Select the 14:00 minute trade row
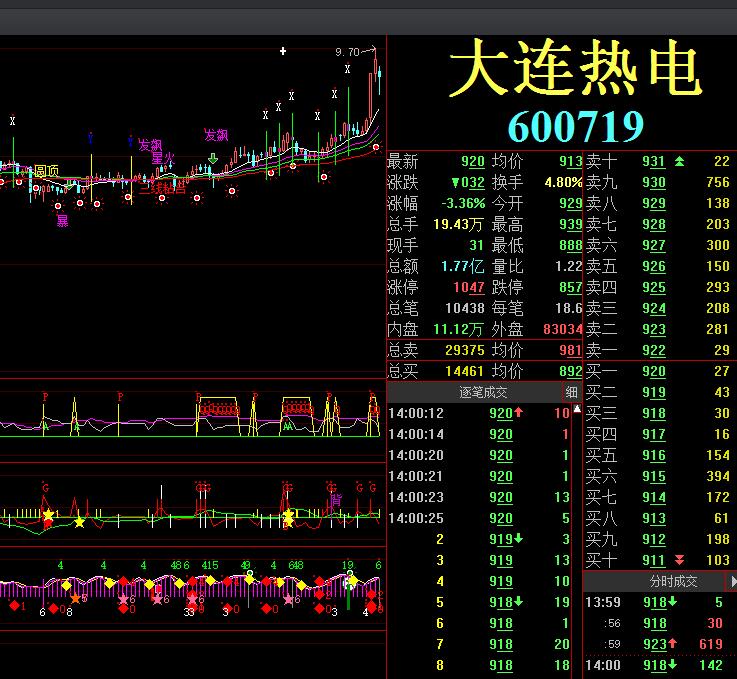The height and width of the screenshot is (679, 737). 659,665
